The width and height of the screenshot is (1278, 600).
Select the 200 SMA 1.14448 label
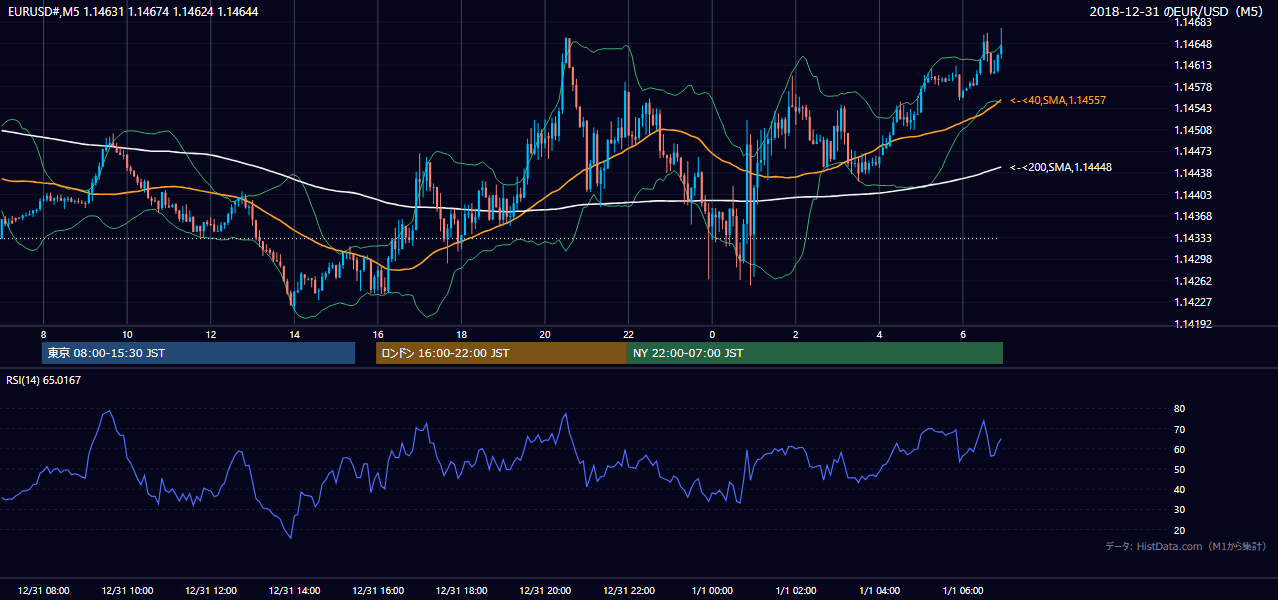click(x=1061, y=167)
